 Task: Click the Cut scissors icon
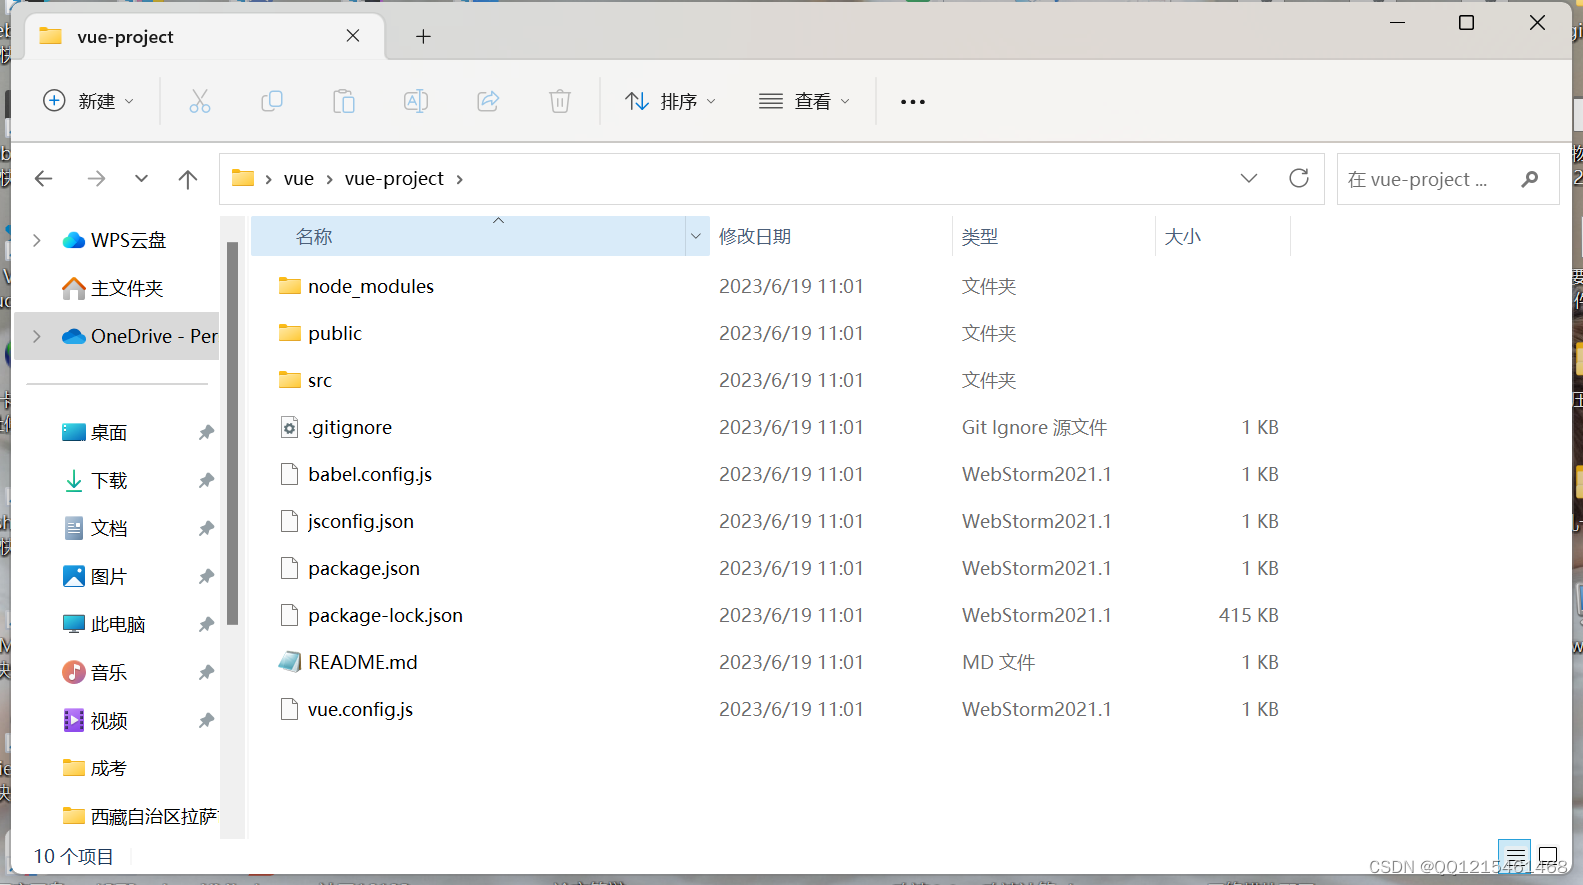point(200,101)
